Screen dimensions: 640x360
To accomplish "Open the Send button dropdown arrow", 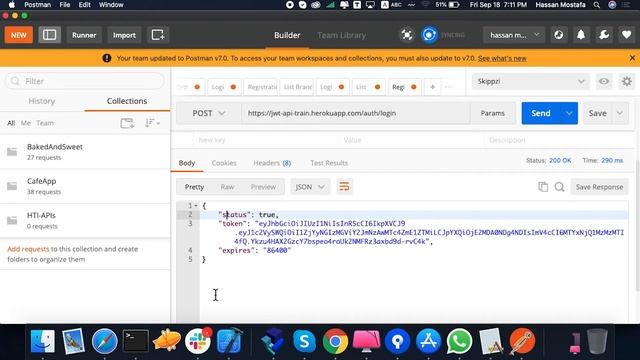I will coord(569,113).
